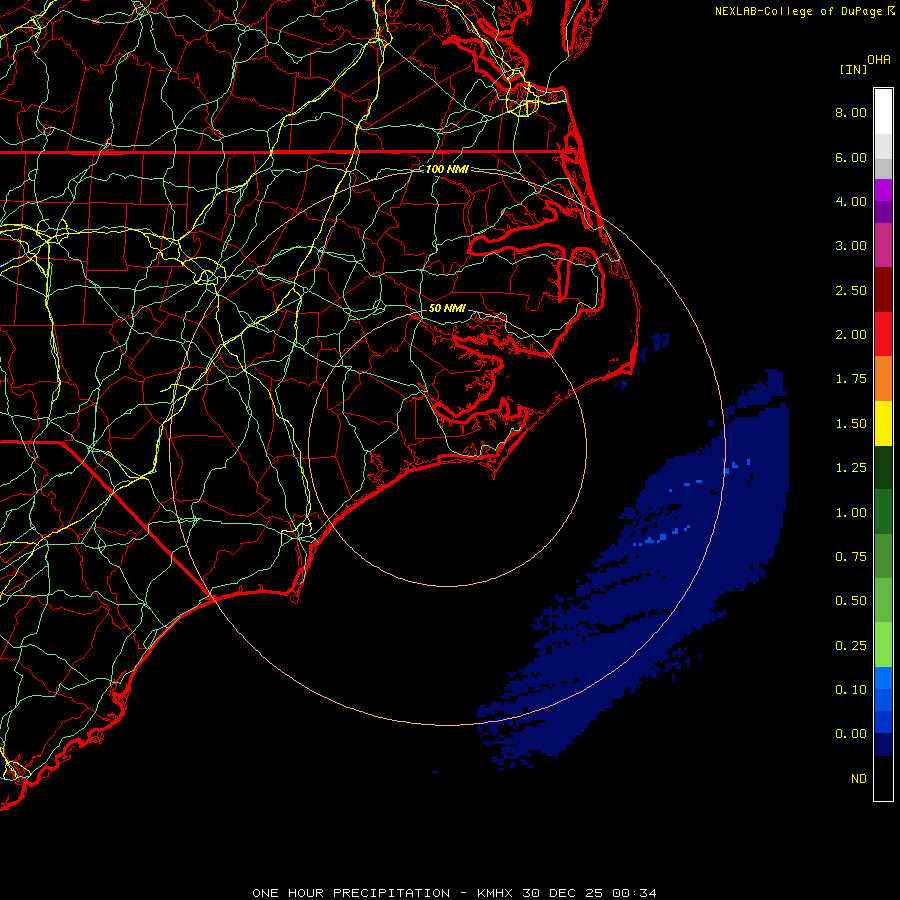Click the 8.00 legend value
The width and height of the screenshot is (900, 900).
(x=851, y=112)
